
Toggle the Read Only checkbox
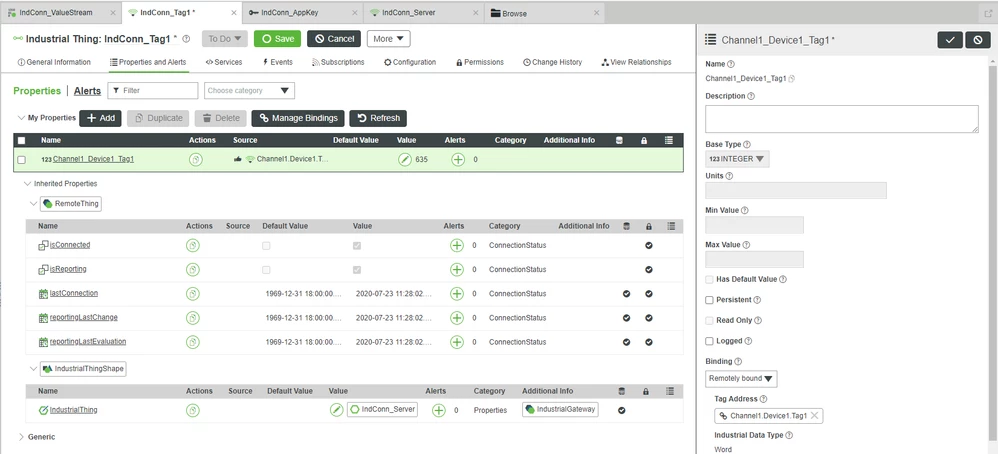pyautogui.click(x=709, y=320)
